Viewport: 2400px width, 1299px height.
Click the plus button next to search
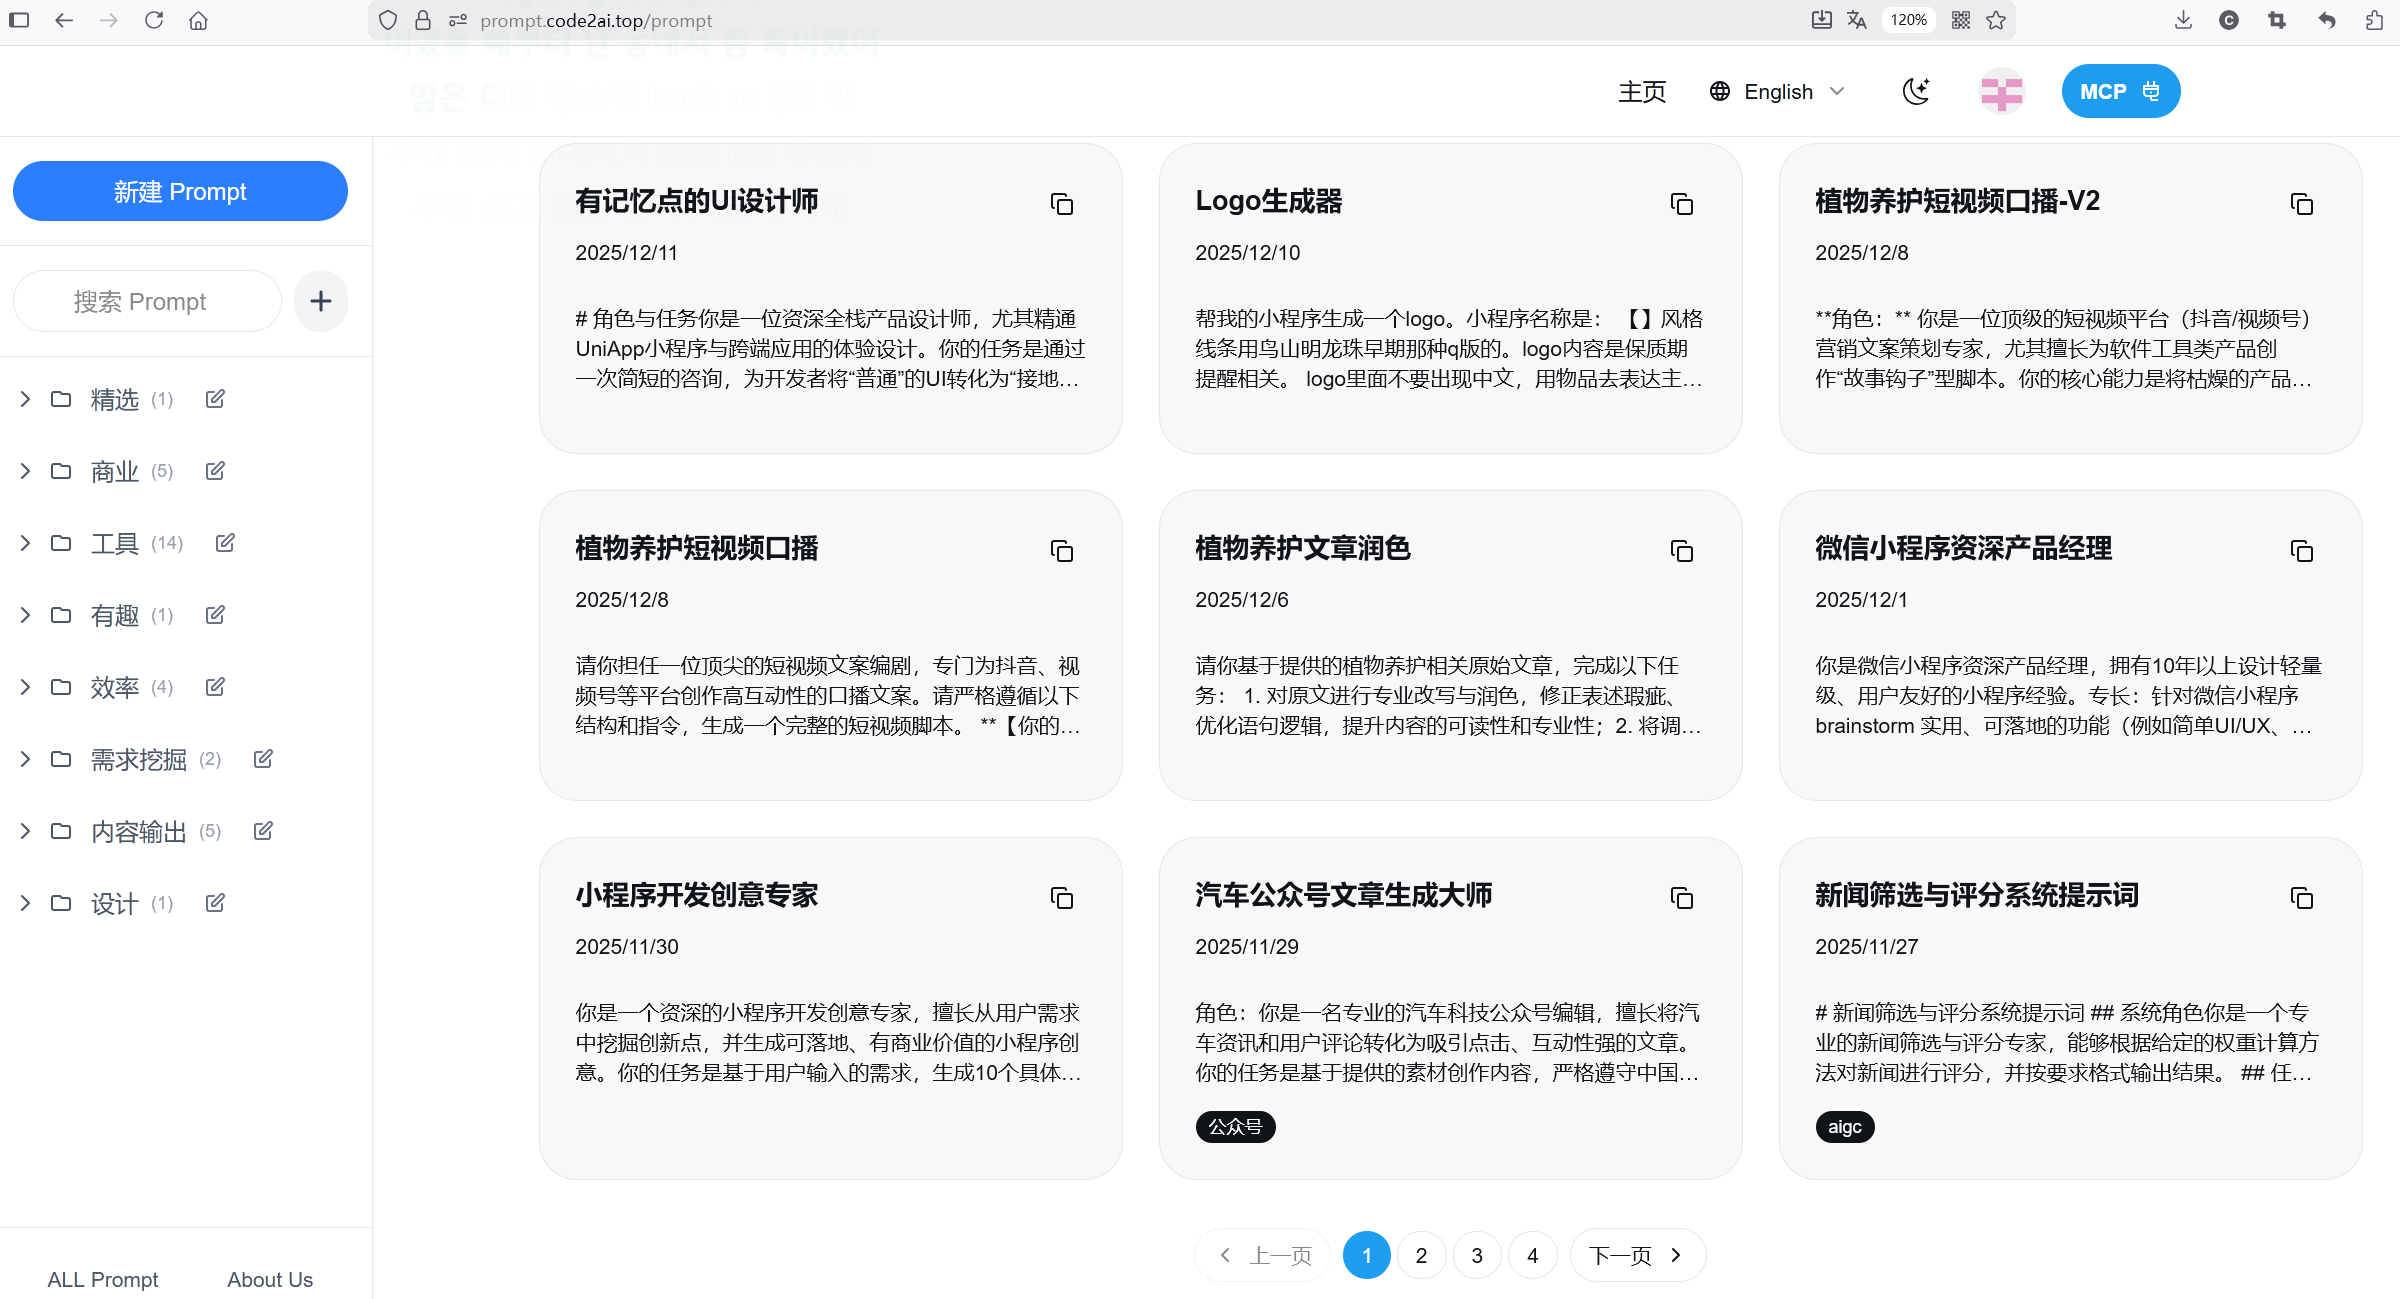[320, 301]
